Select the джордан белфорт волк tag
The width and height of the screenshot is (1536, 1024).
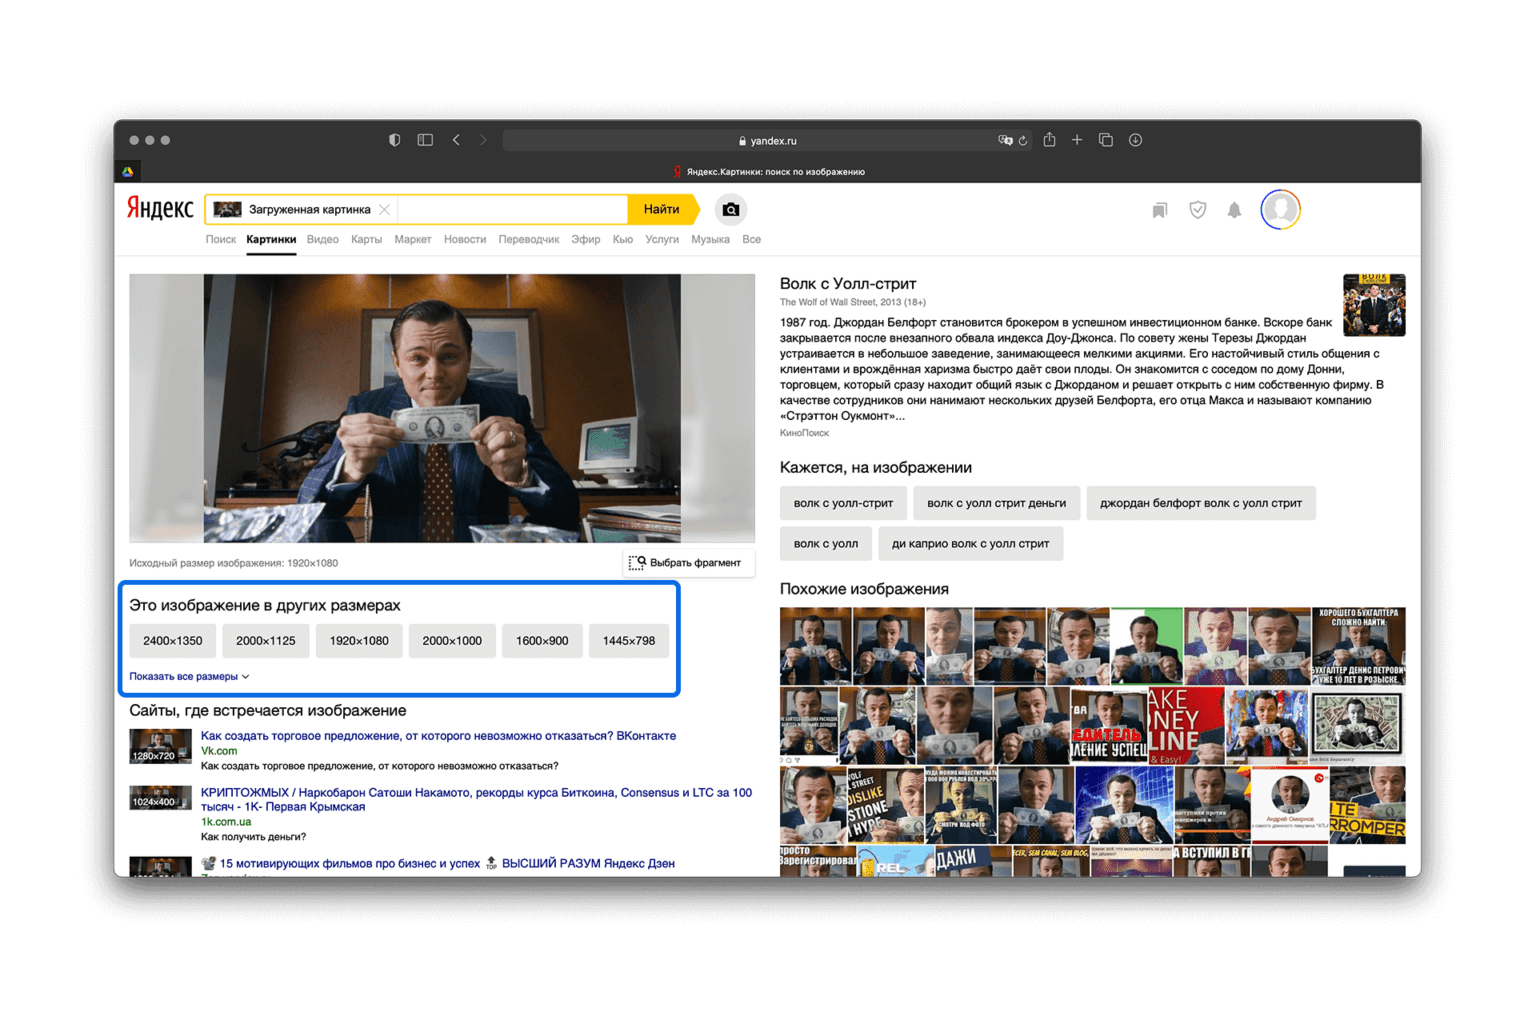click(1201, 503)
